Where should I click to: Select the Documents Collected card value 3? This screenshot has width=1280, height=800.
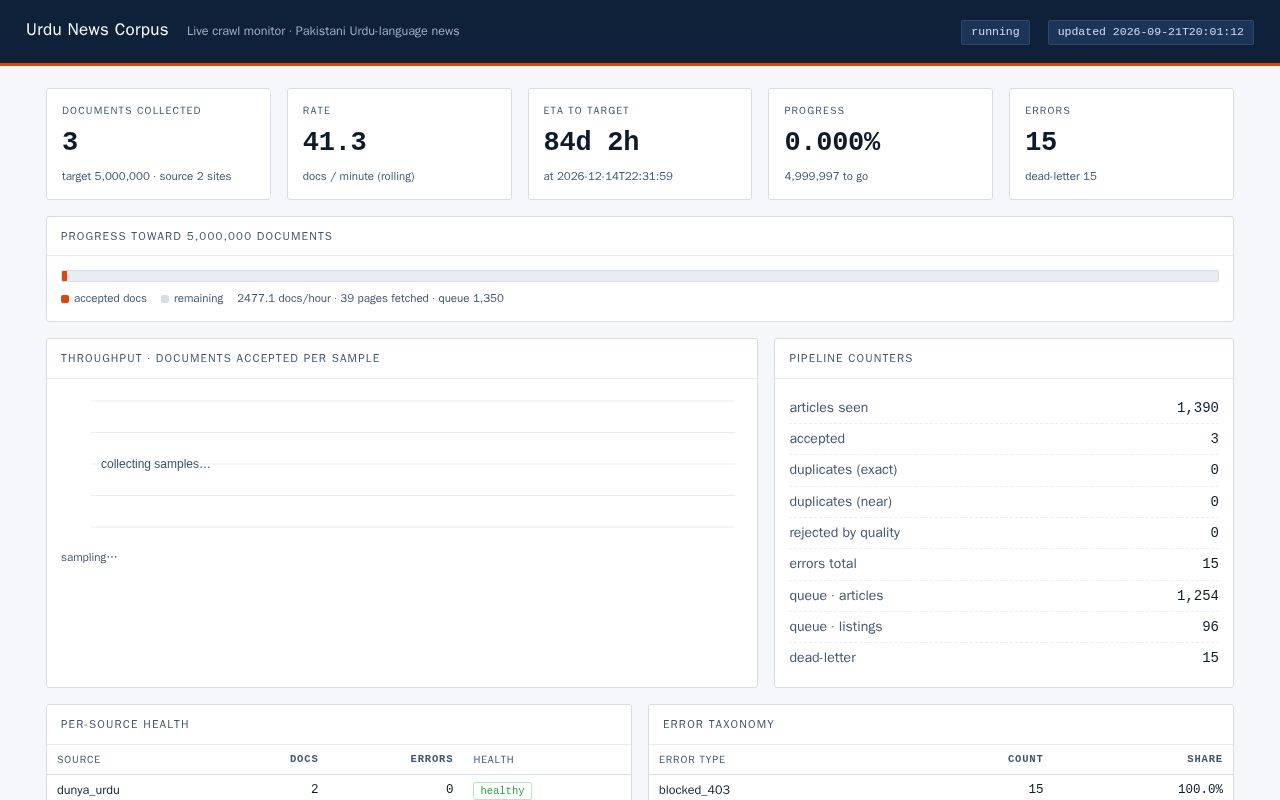(x=70, y=142)
